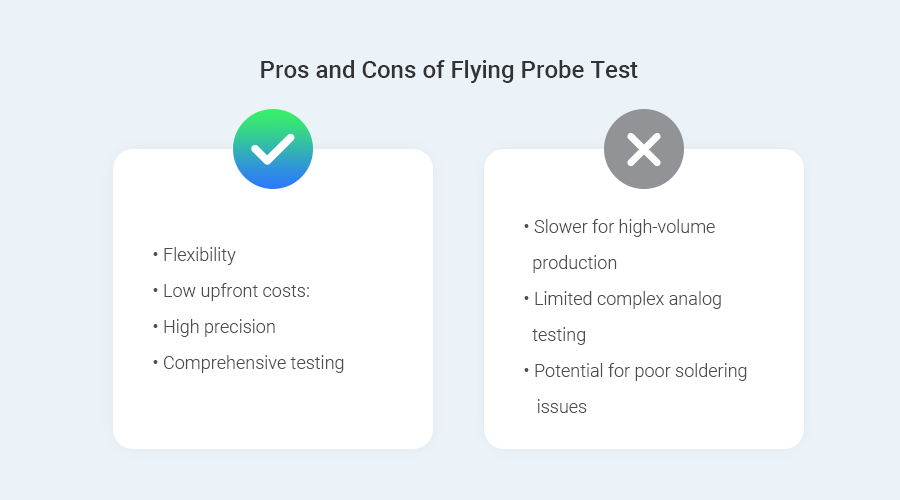
Task: Click the bullet before "Limited complex analog"
Action: pos(526,299)
